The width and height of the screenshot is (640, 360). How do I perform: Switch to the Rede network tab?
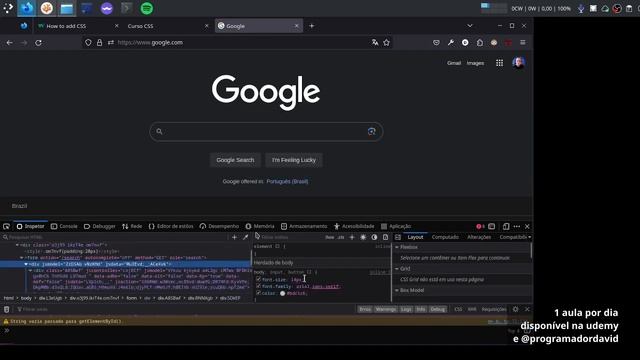click(x=132, y=227)
